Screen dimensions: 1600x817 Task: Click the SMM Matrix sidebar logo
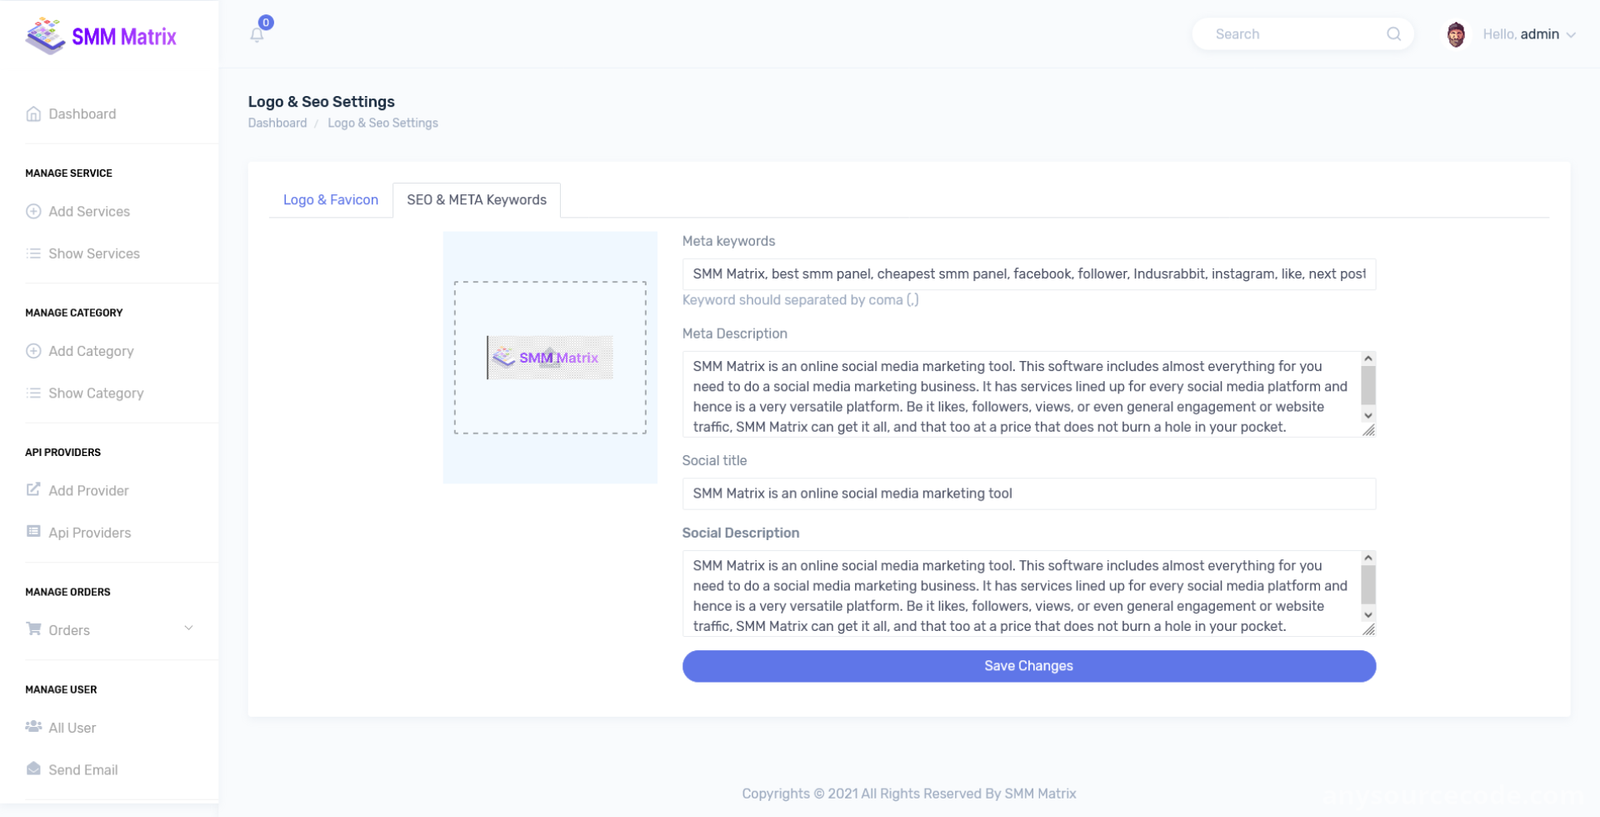pos(101,36)
